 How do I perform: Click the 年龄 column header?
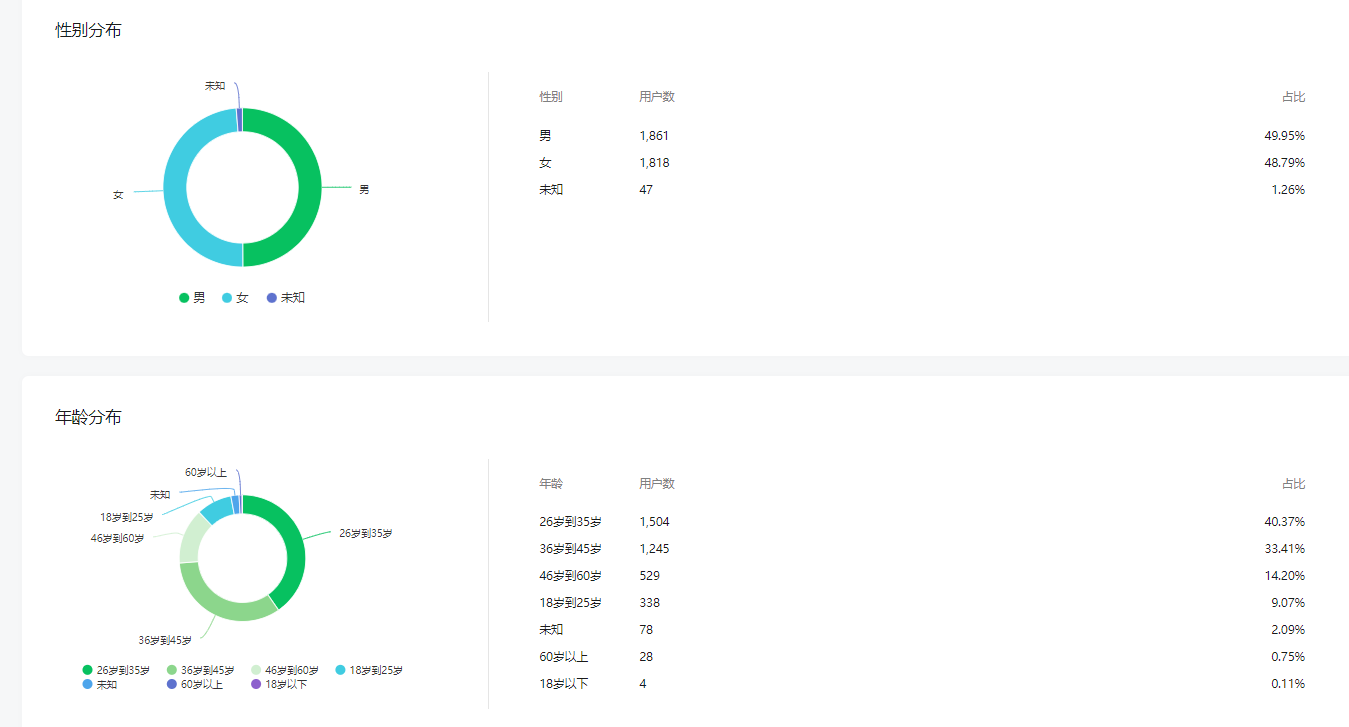[551, 484]
